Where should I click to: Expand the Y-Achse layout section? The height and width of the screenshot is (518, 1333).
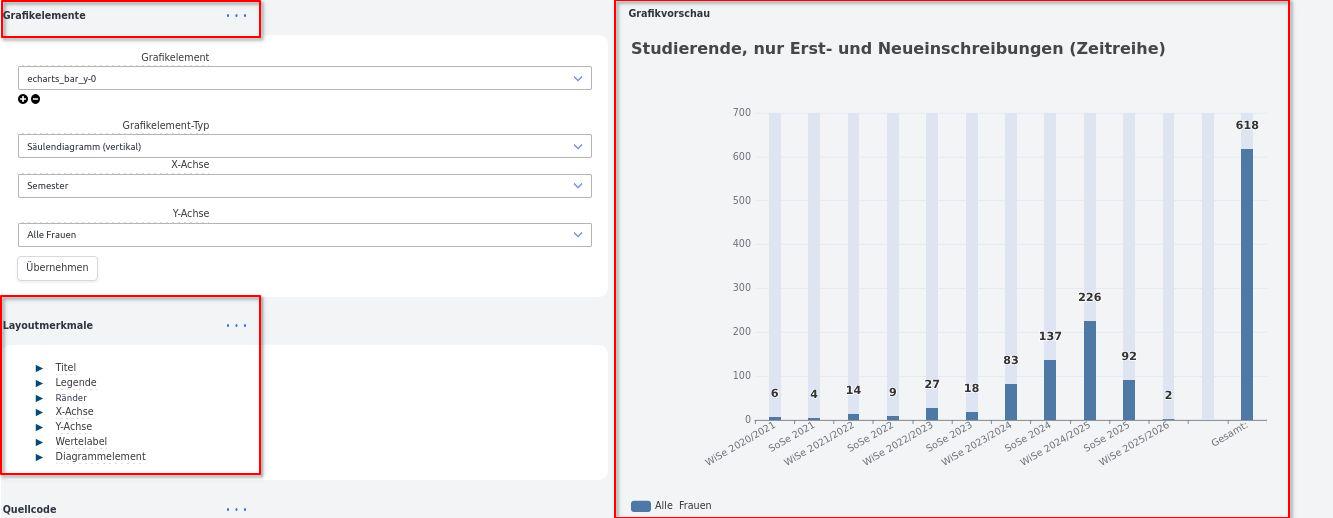point(73,427)
